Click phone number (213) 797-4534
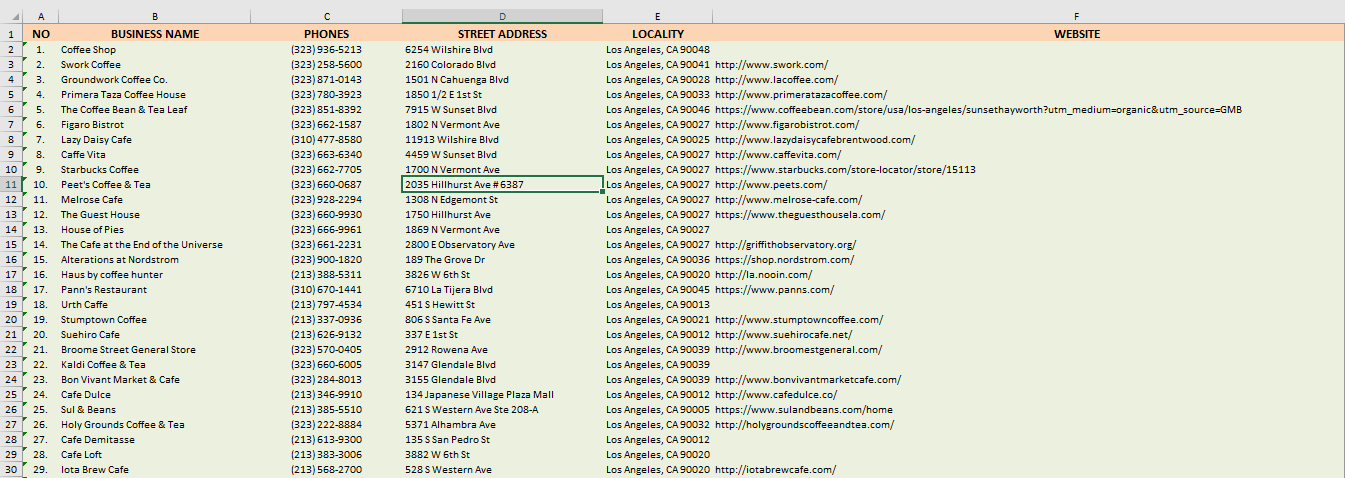The image size is (1345, 478). (x=327, y=304)
